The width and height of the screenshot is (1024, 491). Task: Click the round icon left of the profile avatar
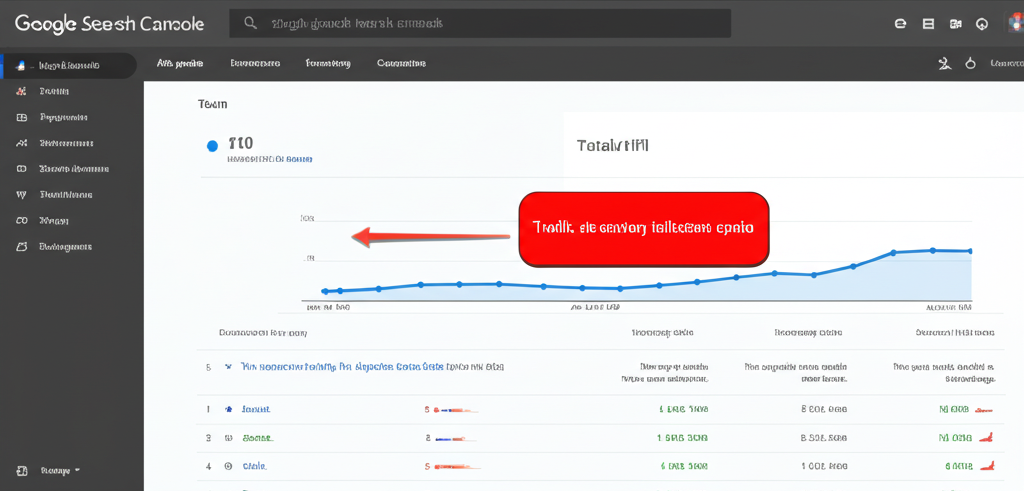point(982,23)
